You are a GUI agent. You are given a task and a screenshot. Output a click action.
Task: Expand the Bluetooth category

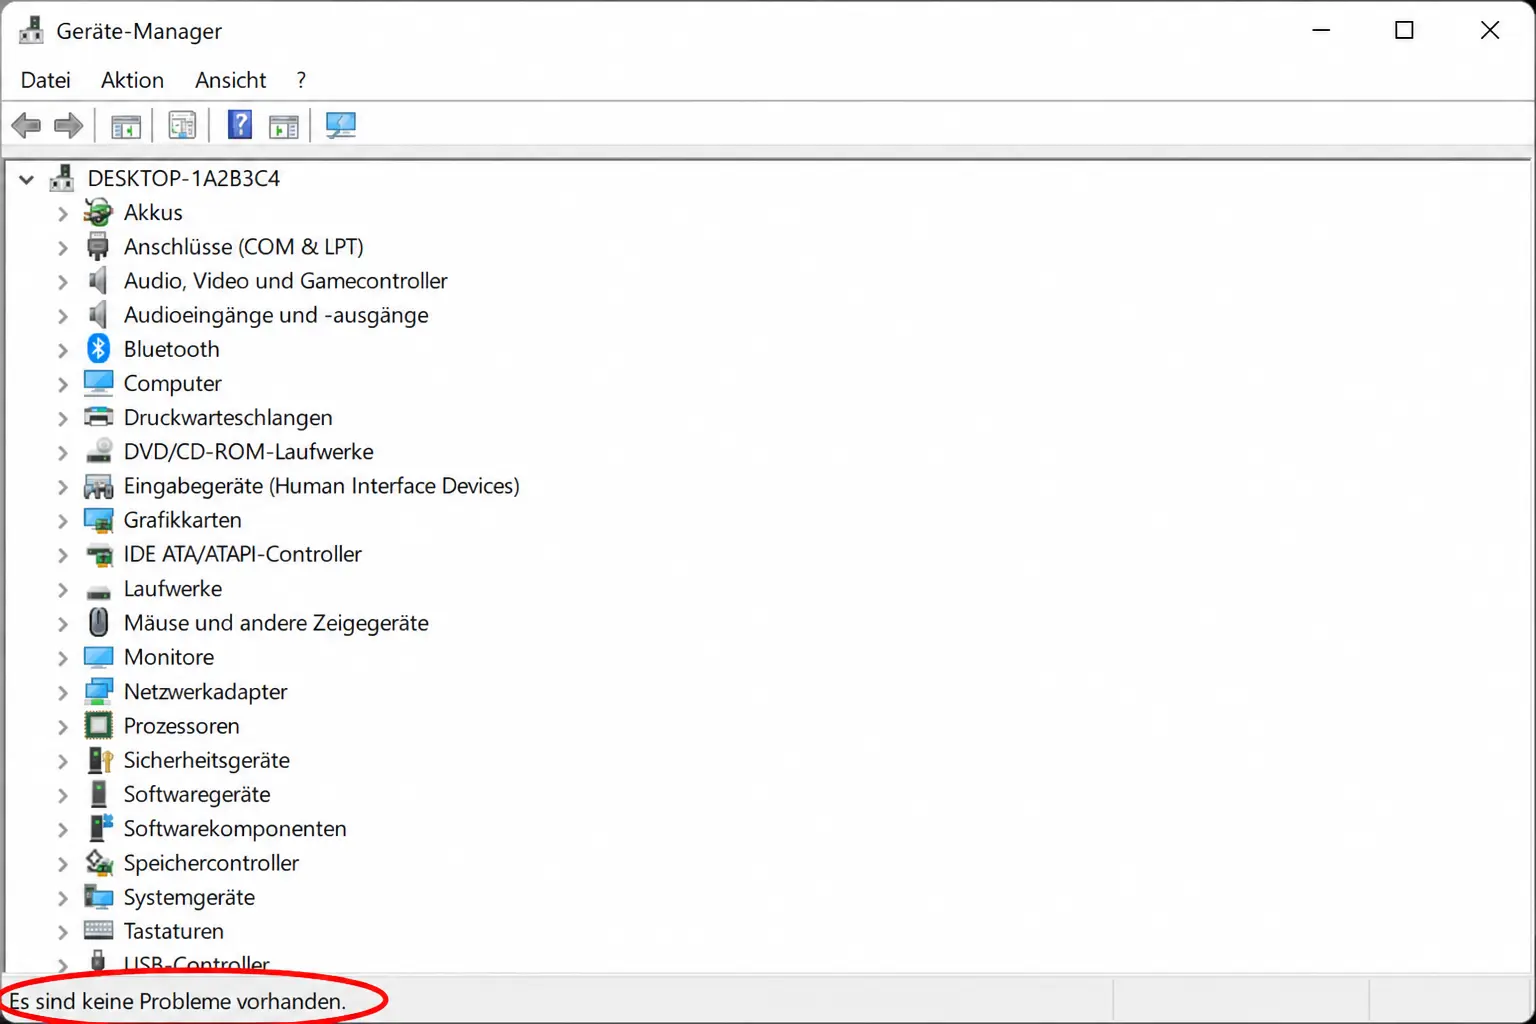[x=63, y=350]
